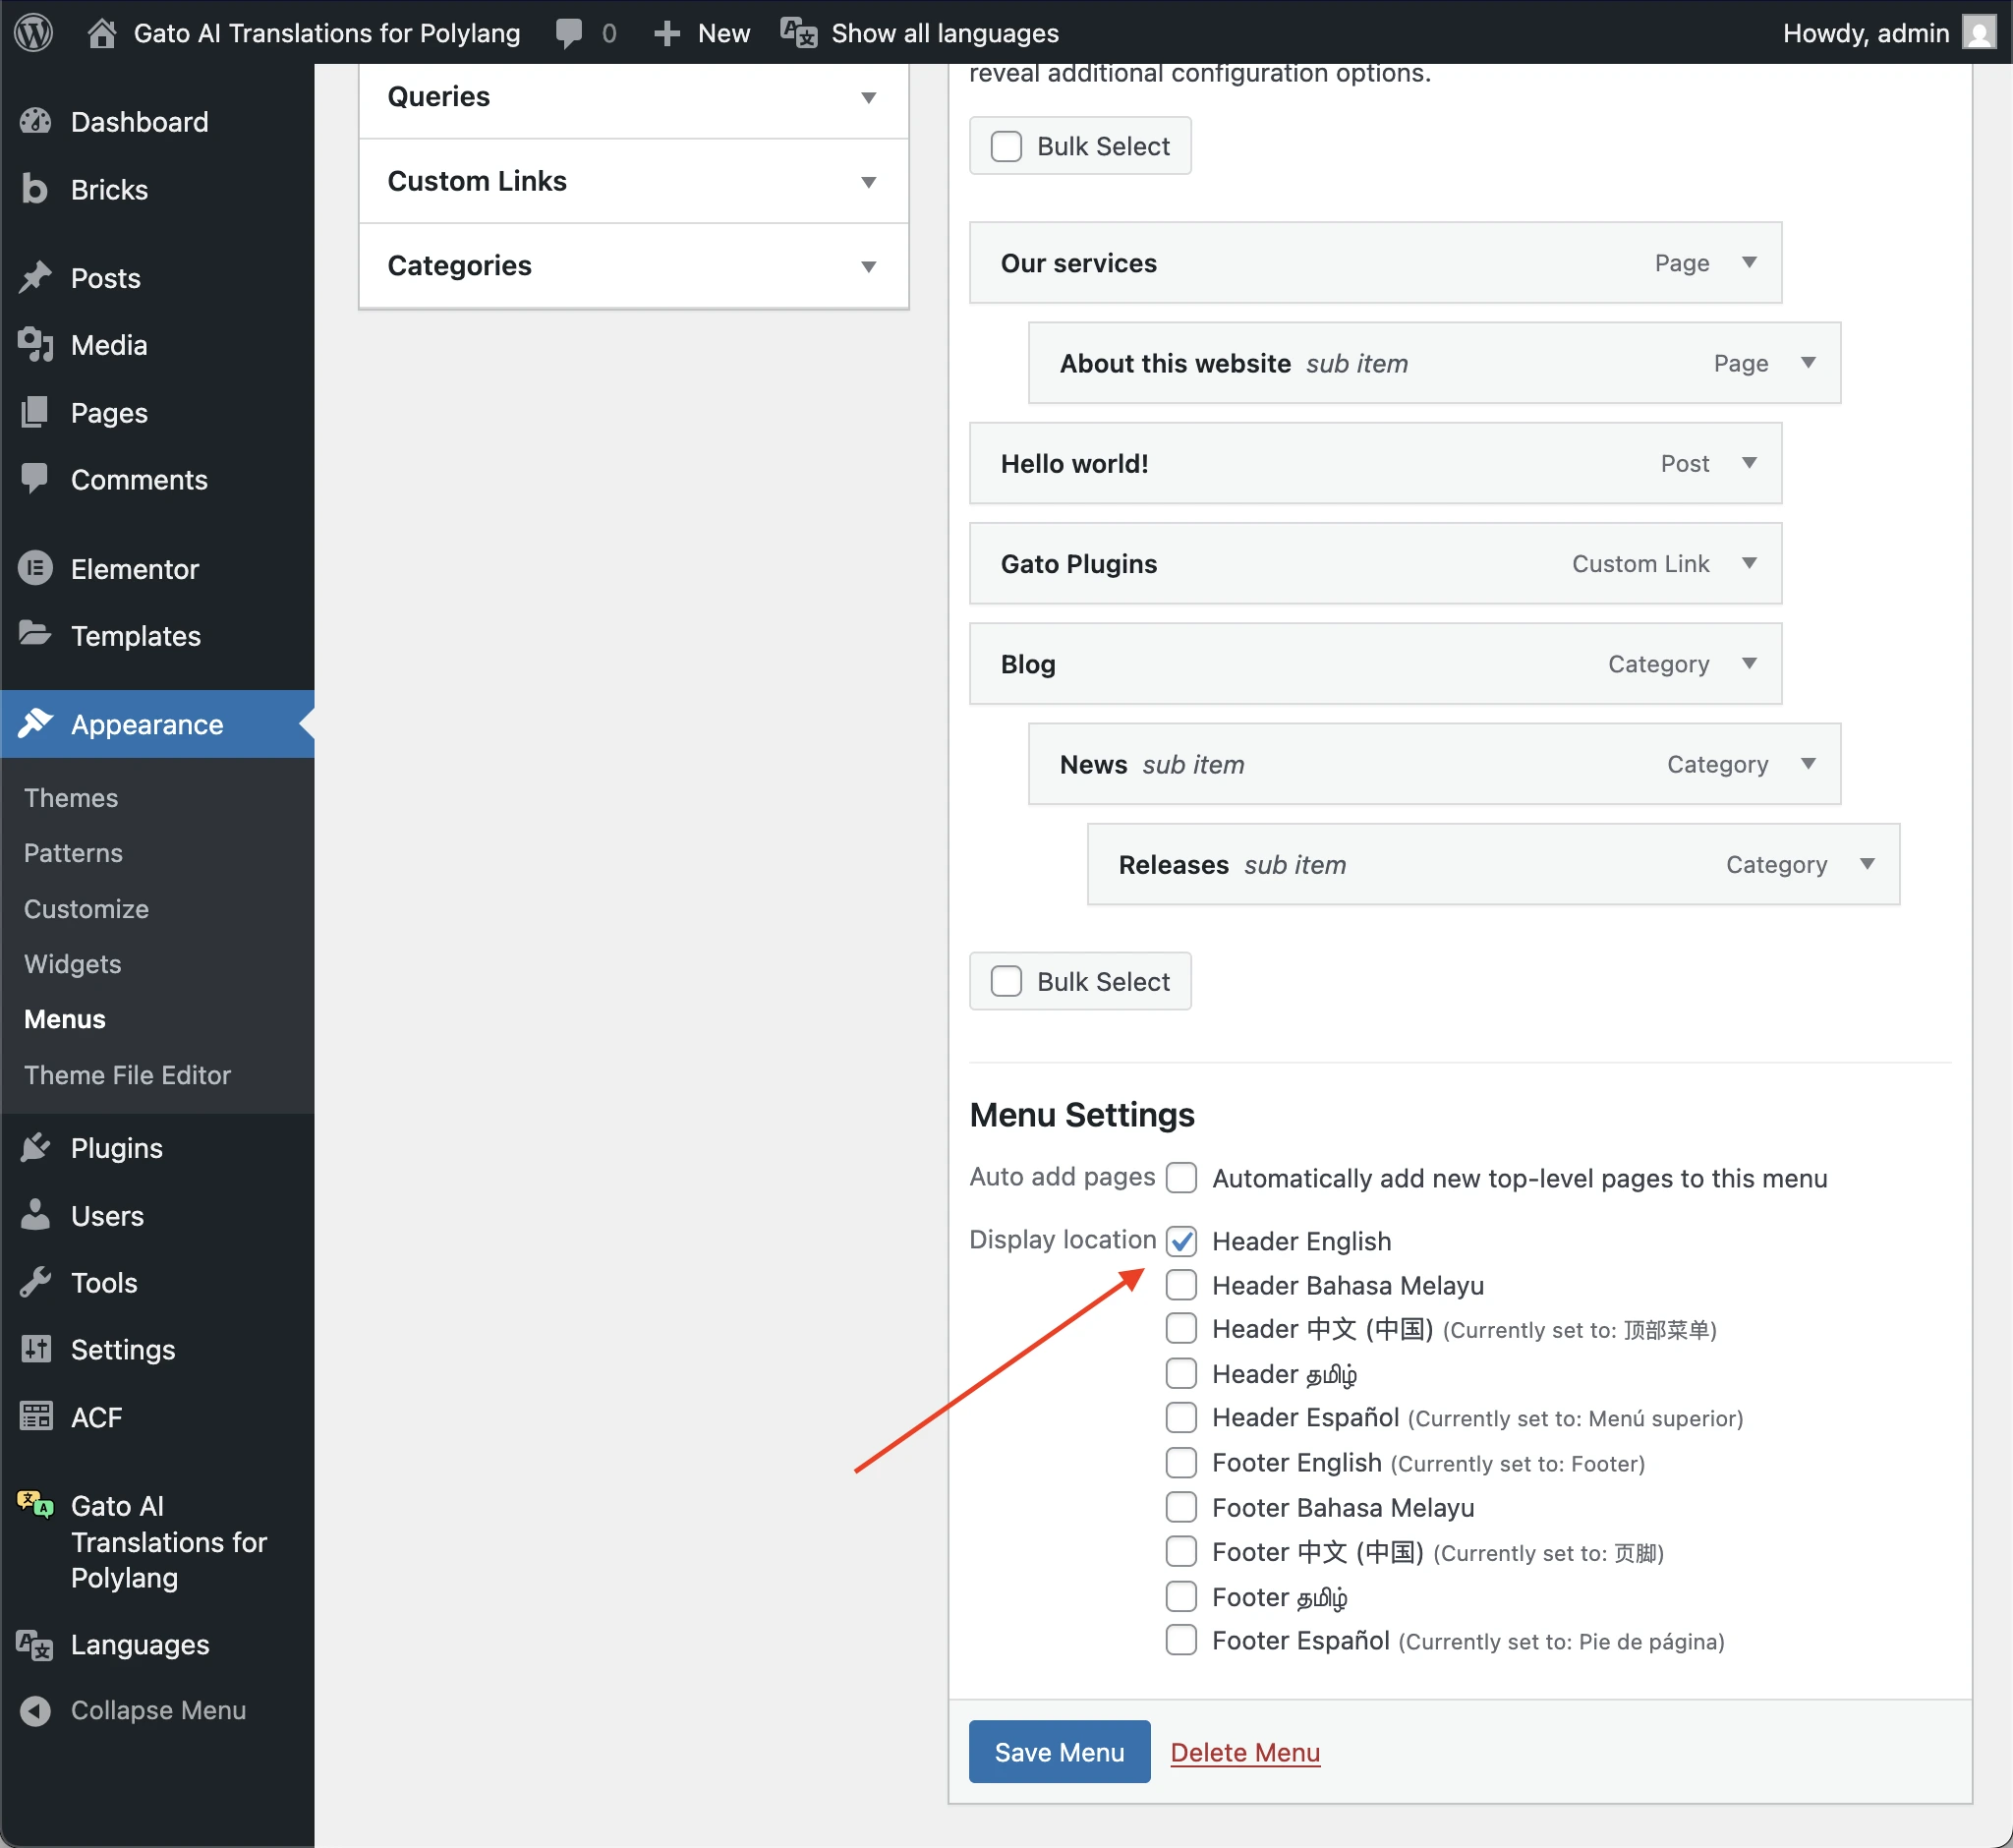
Task: Open the Plugins menu in sidebar
Action: 116,1148
